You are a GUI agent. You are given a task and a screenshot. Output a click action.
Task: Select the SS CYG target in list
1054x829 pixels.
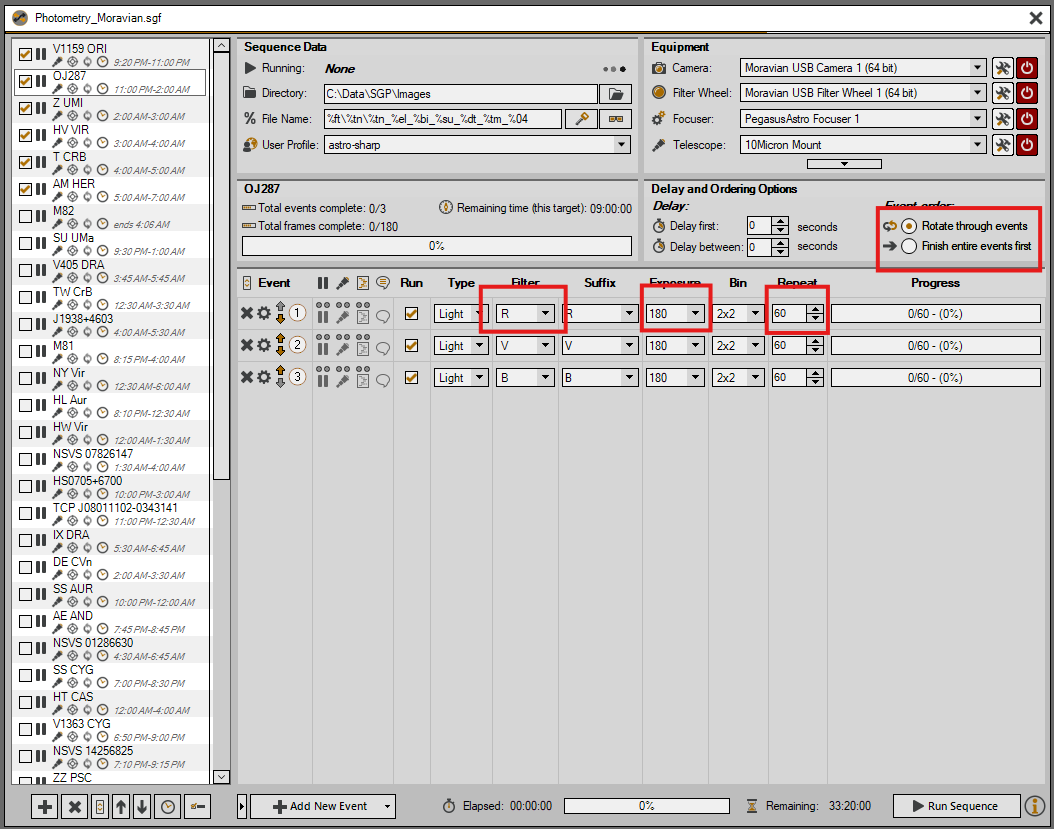coord(73,669)
